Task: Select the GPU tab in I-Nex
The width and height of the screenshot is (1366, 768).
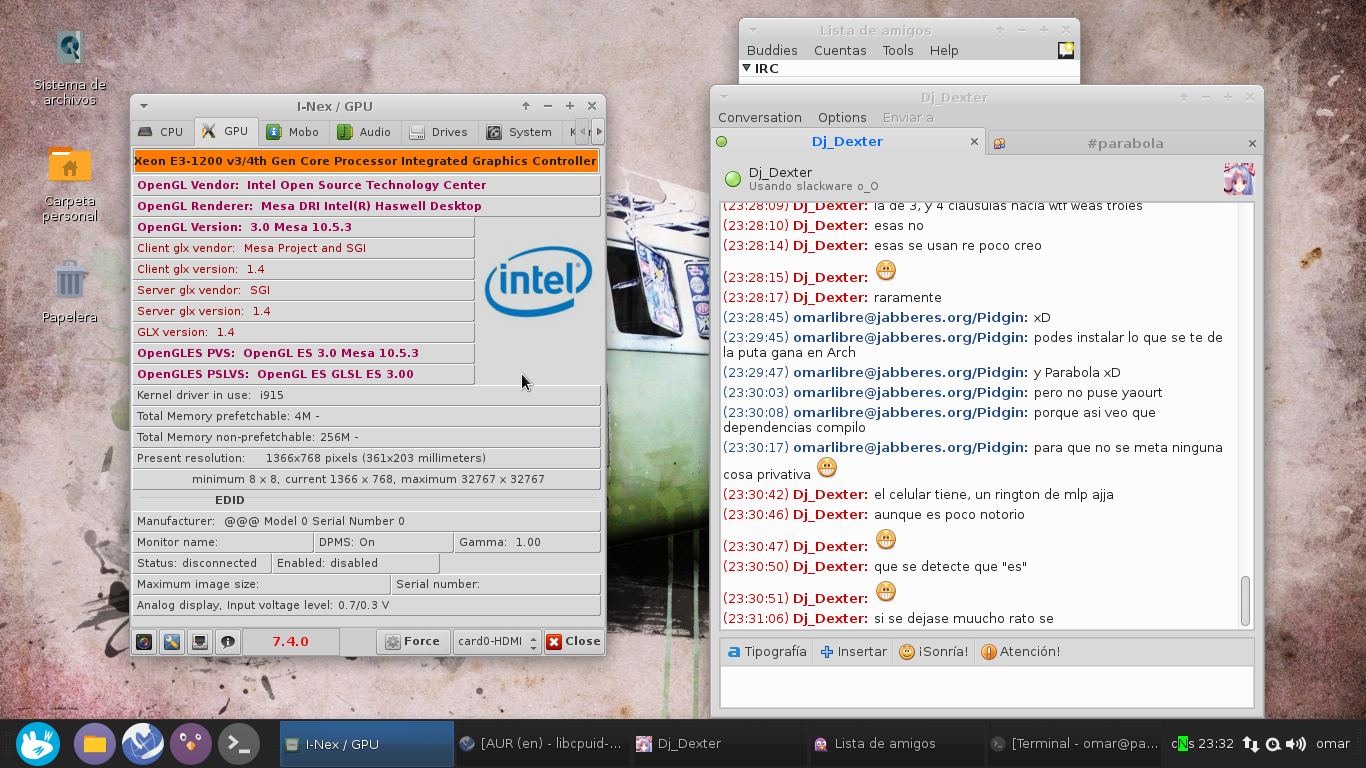Action: point(225,131)
